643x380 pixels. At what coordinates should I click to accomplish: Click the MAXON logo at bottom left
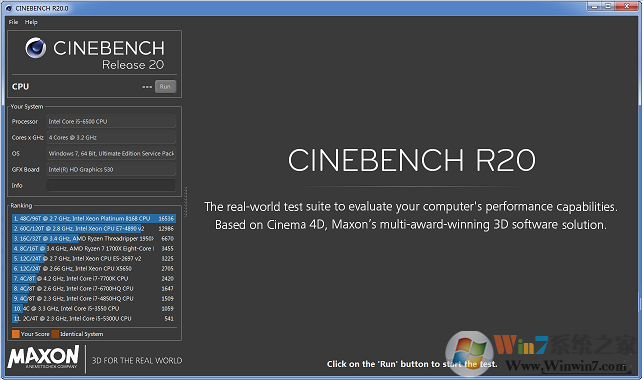click(43, 357)
